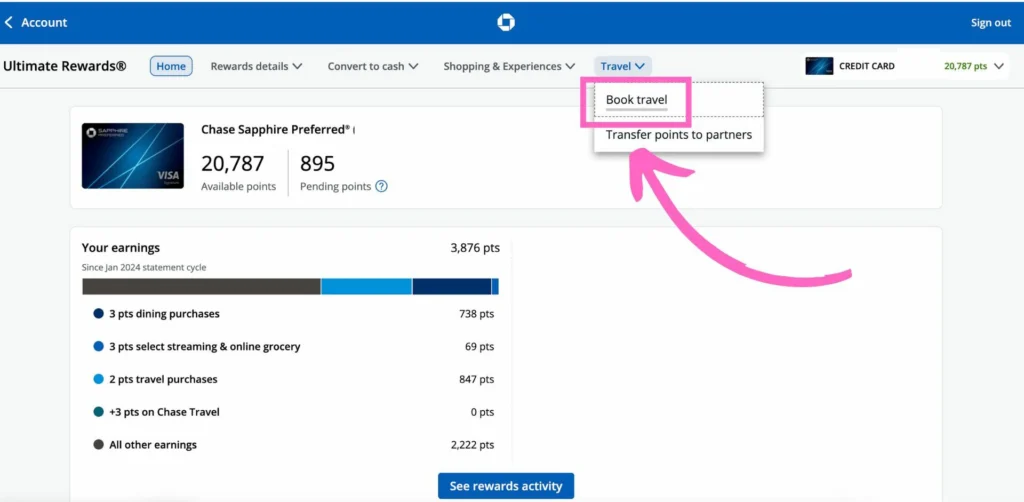Click 3 pts select streaming & online grocery

tap(204, 347)
